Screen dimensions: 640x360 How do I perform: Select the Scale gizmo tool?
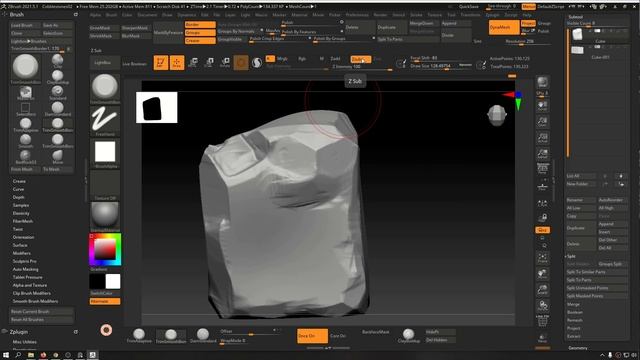[x=209, y=62]
